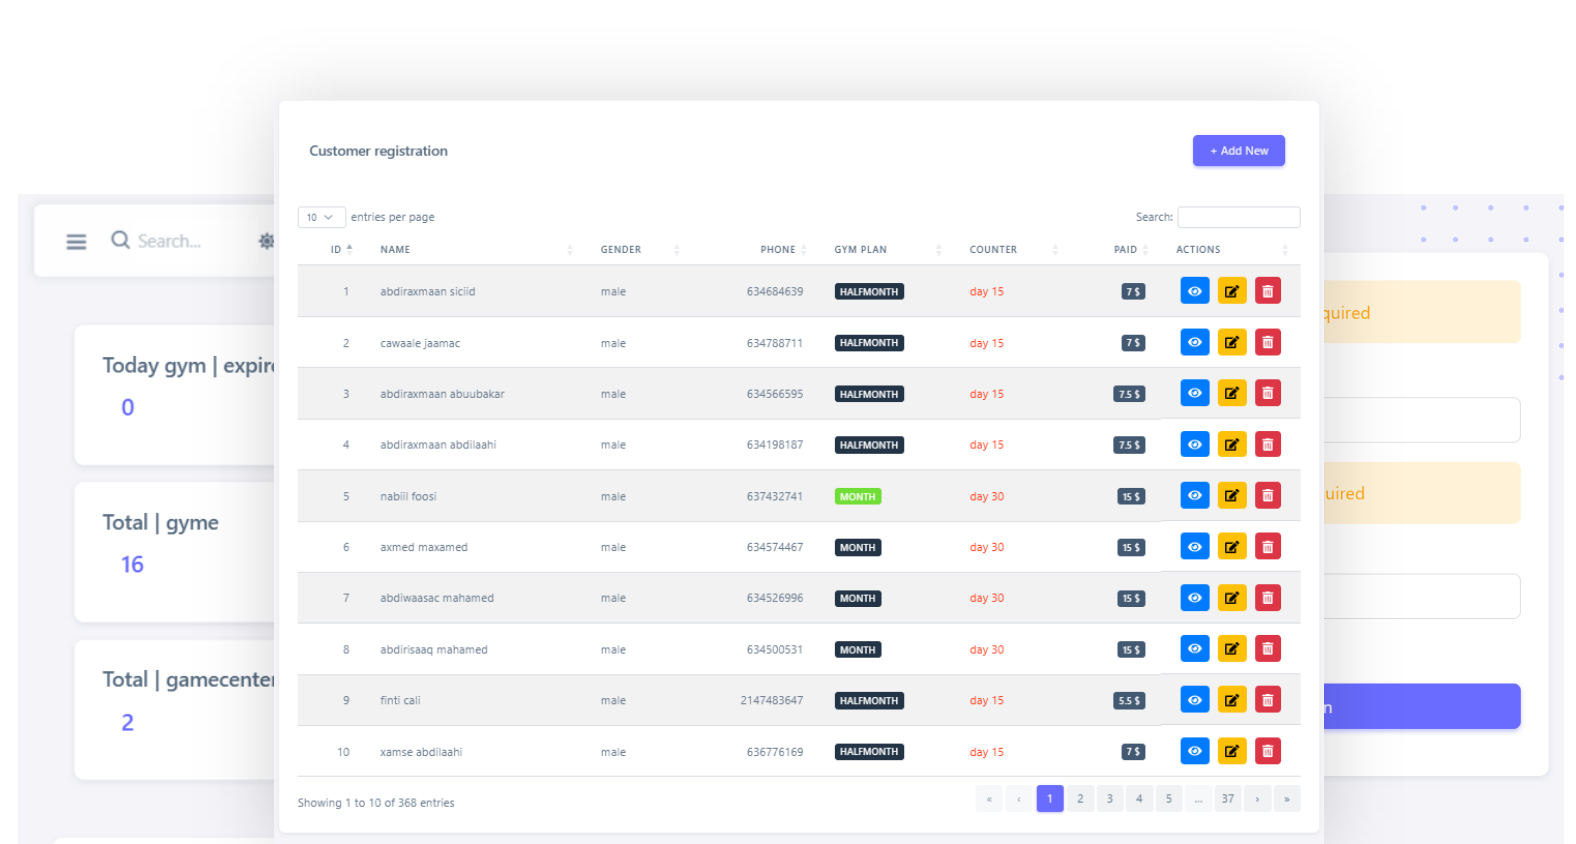This screenshot has width=1576, height=844.
Task: Open the hamburger menu in background page
Action: click(x=76, y=241)
